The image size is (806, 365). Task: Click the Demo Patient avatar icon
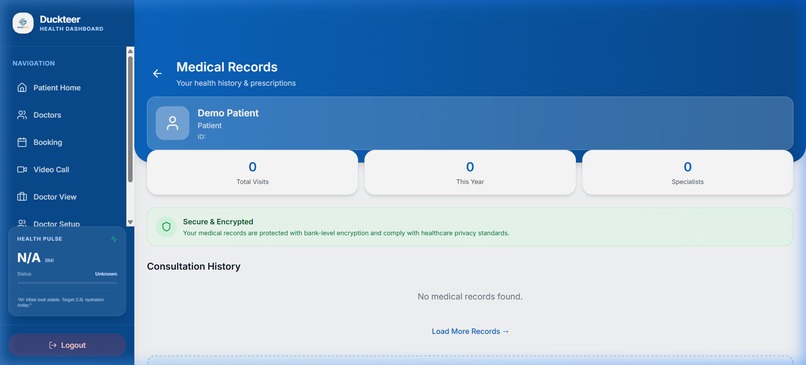(173, 123)
